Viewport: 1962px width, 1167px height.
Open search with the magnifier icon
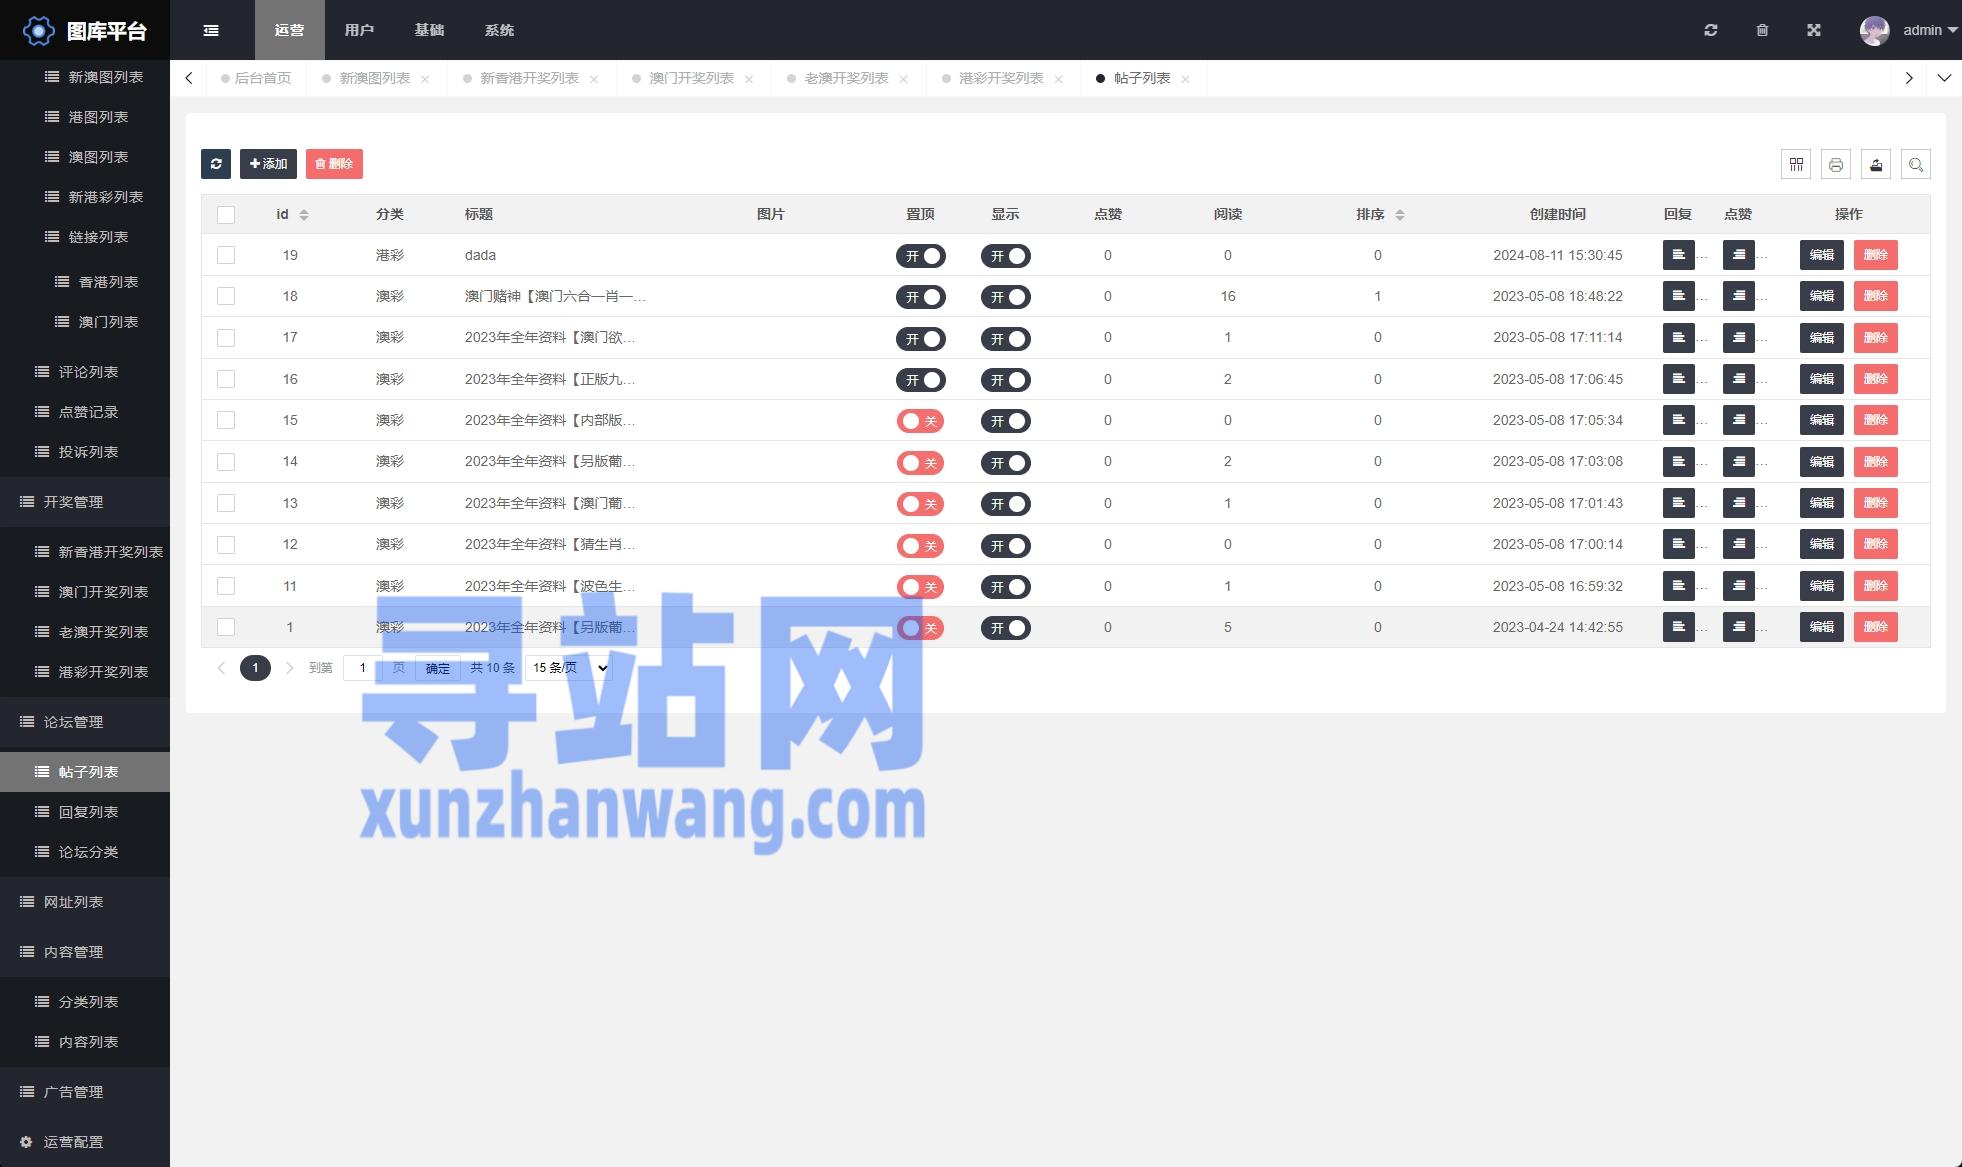(1916, 164)
